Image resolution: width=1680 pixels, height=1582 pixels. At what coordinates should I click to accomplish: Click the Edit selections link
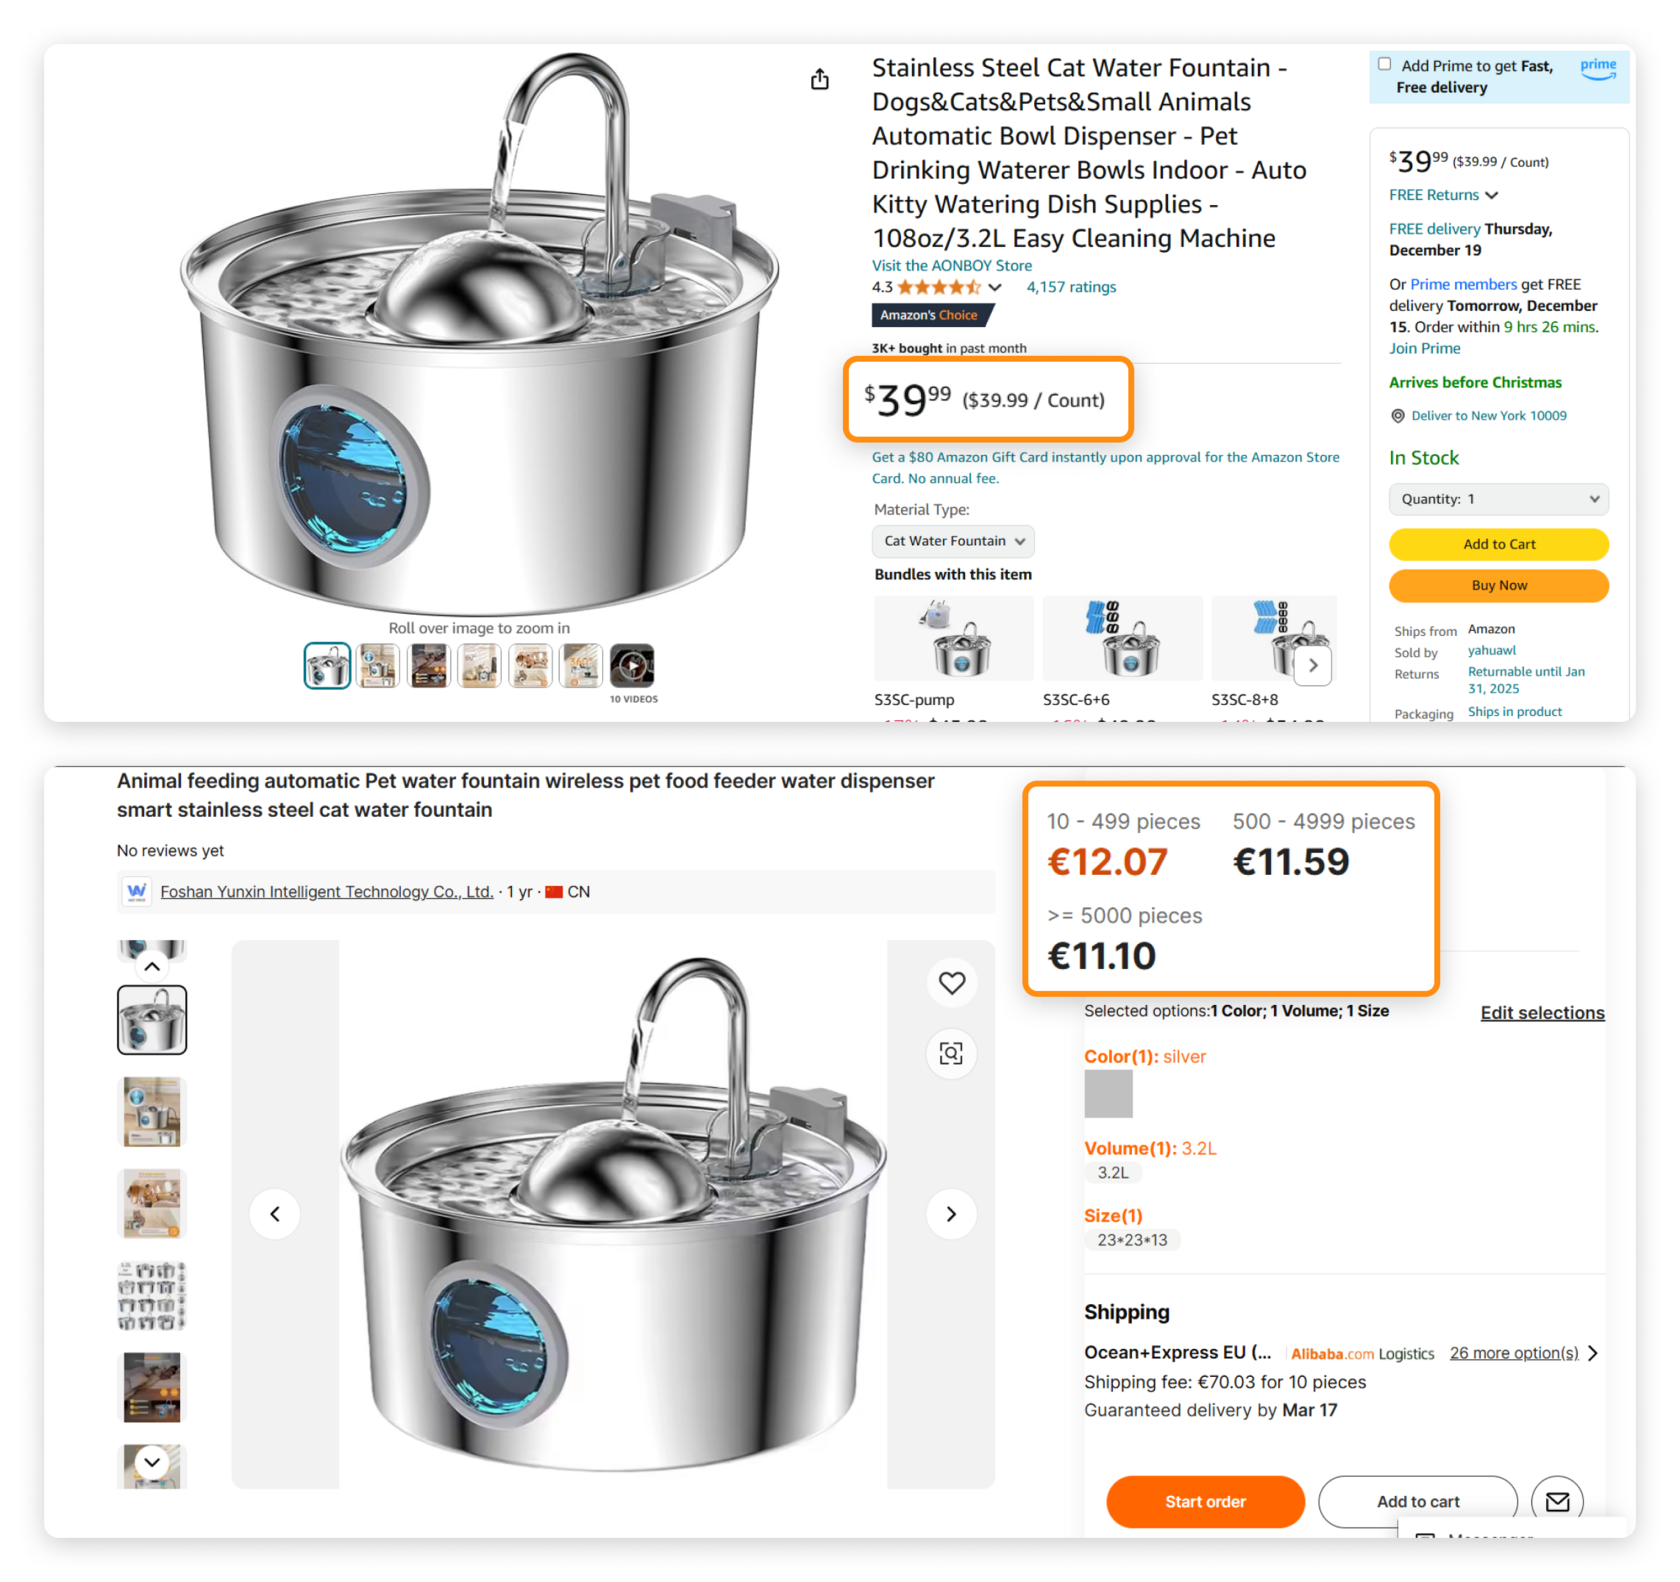(1542, 1012)
